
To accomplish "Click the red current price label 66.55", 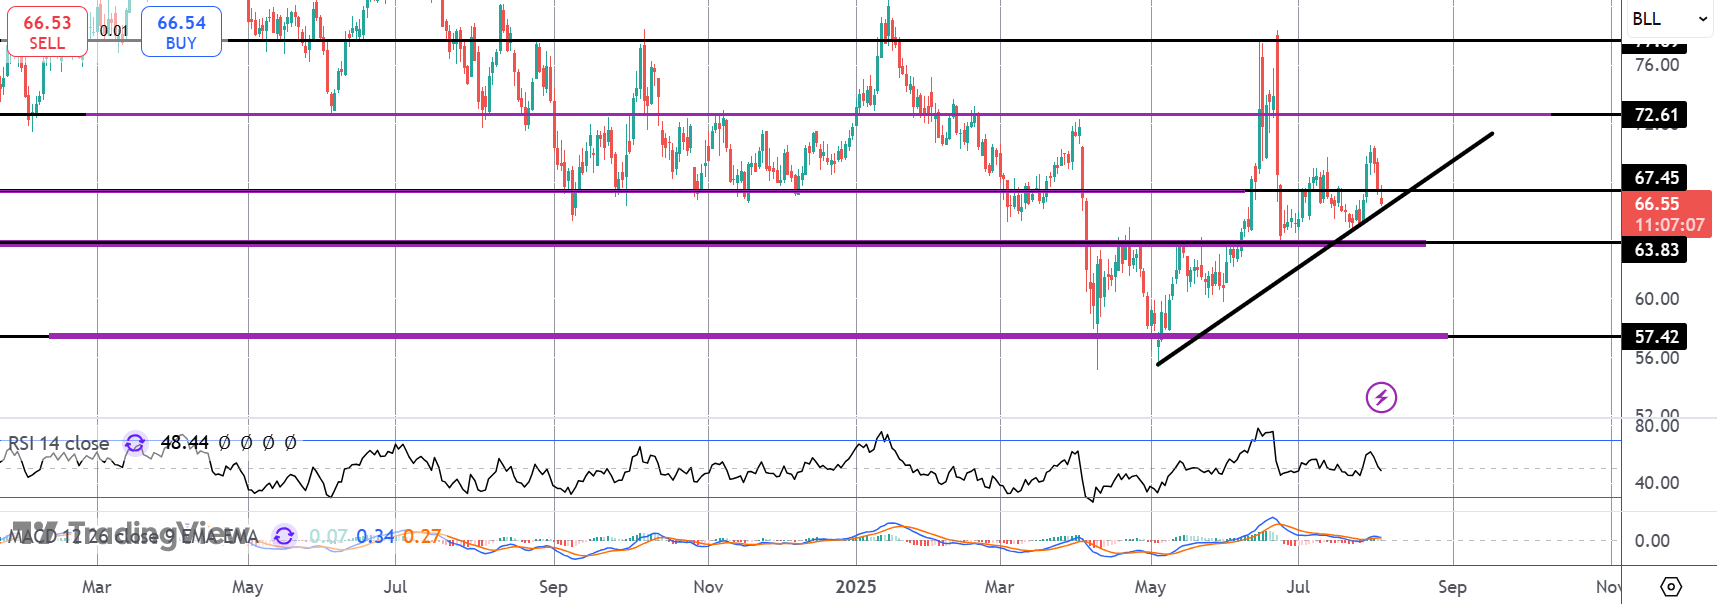I will click(x=1667, y=214).
